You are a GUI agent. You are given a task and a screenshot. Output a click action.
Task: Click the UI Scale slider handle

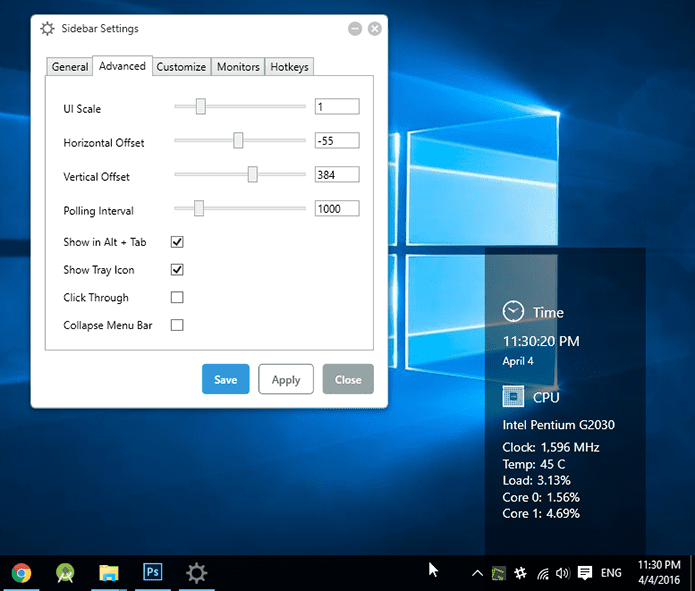201,106
